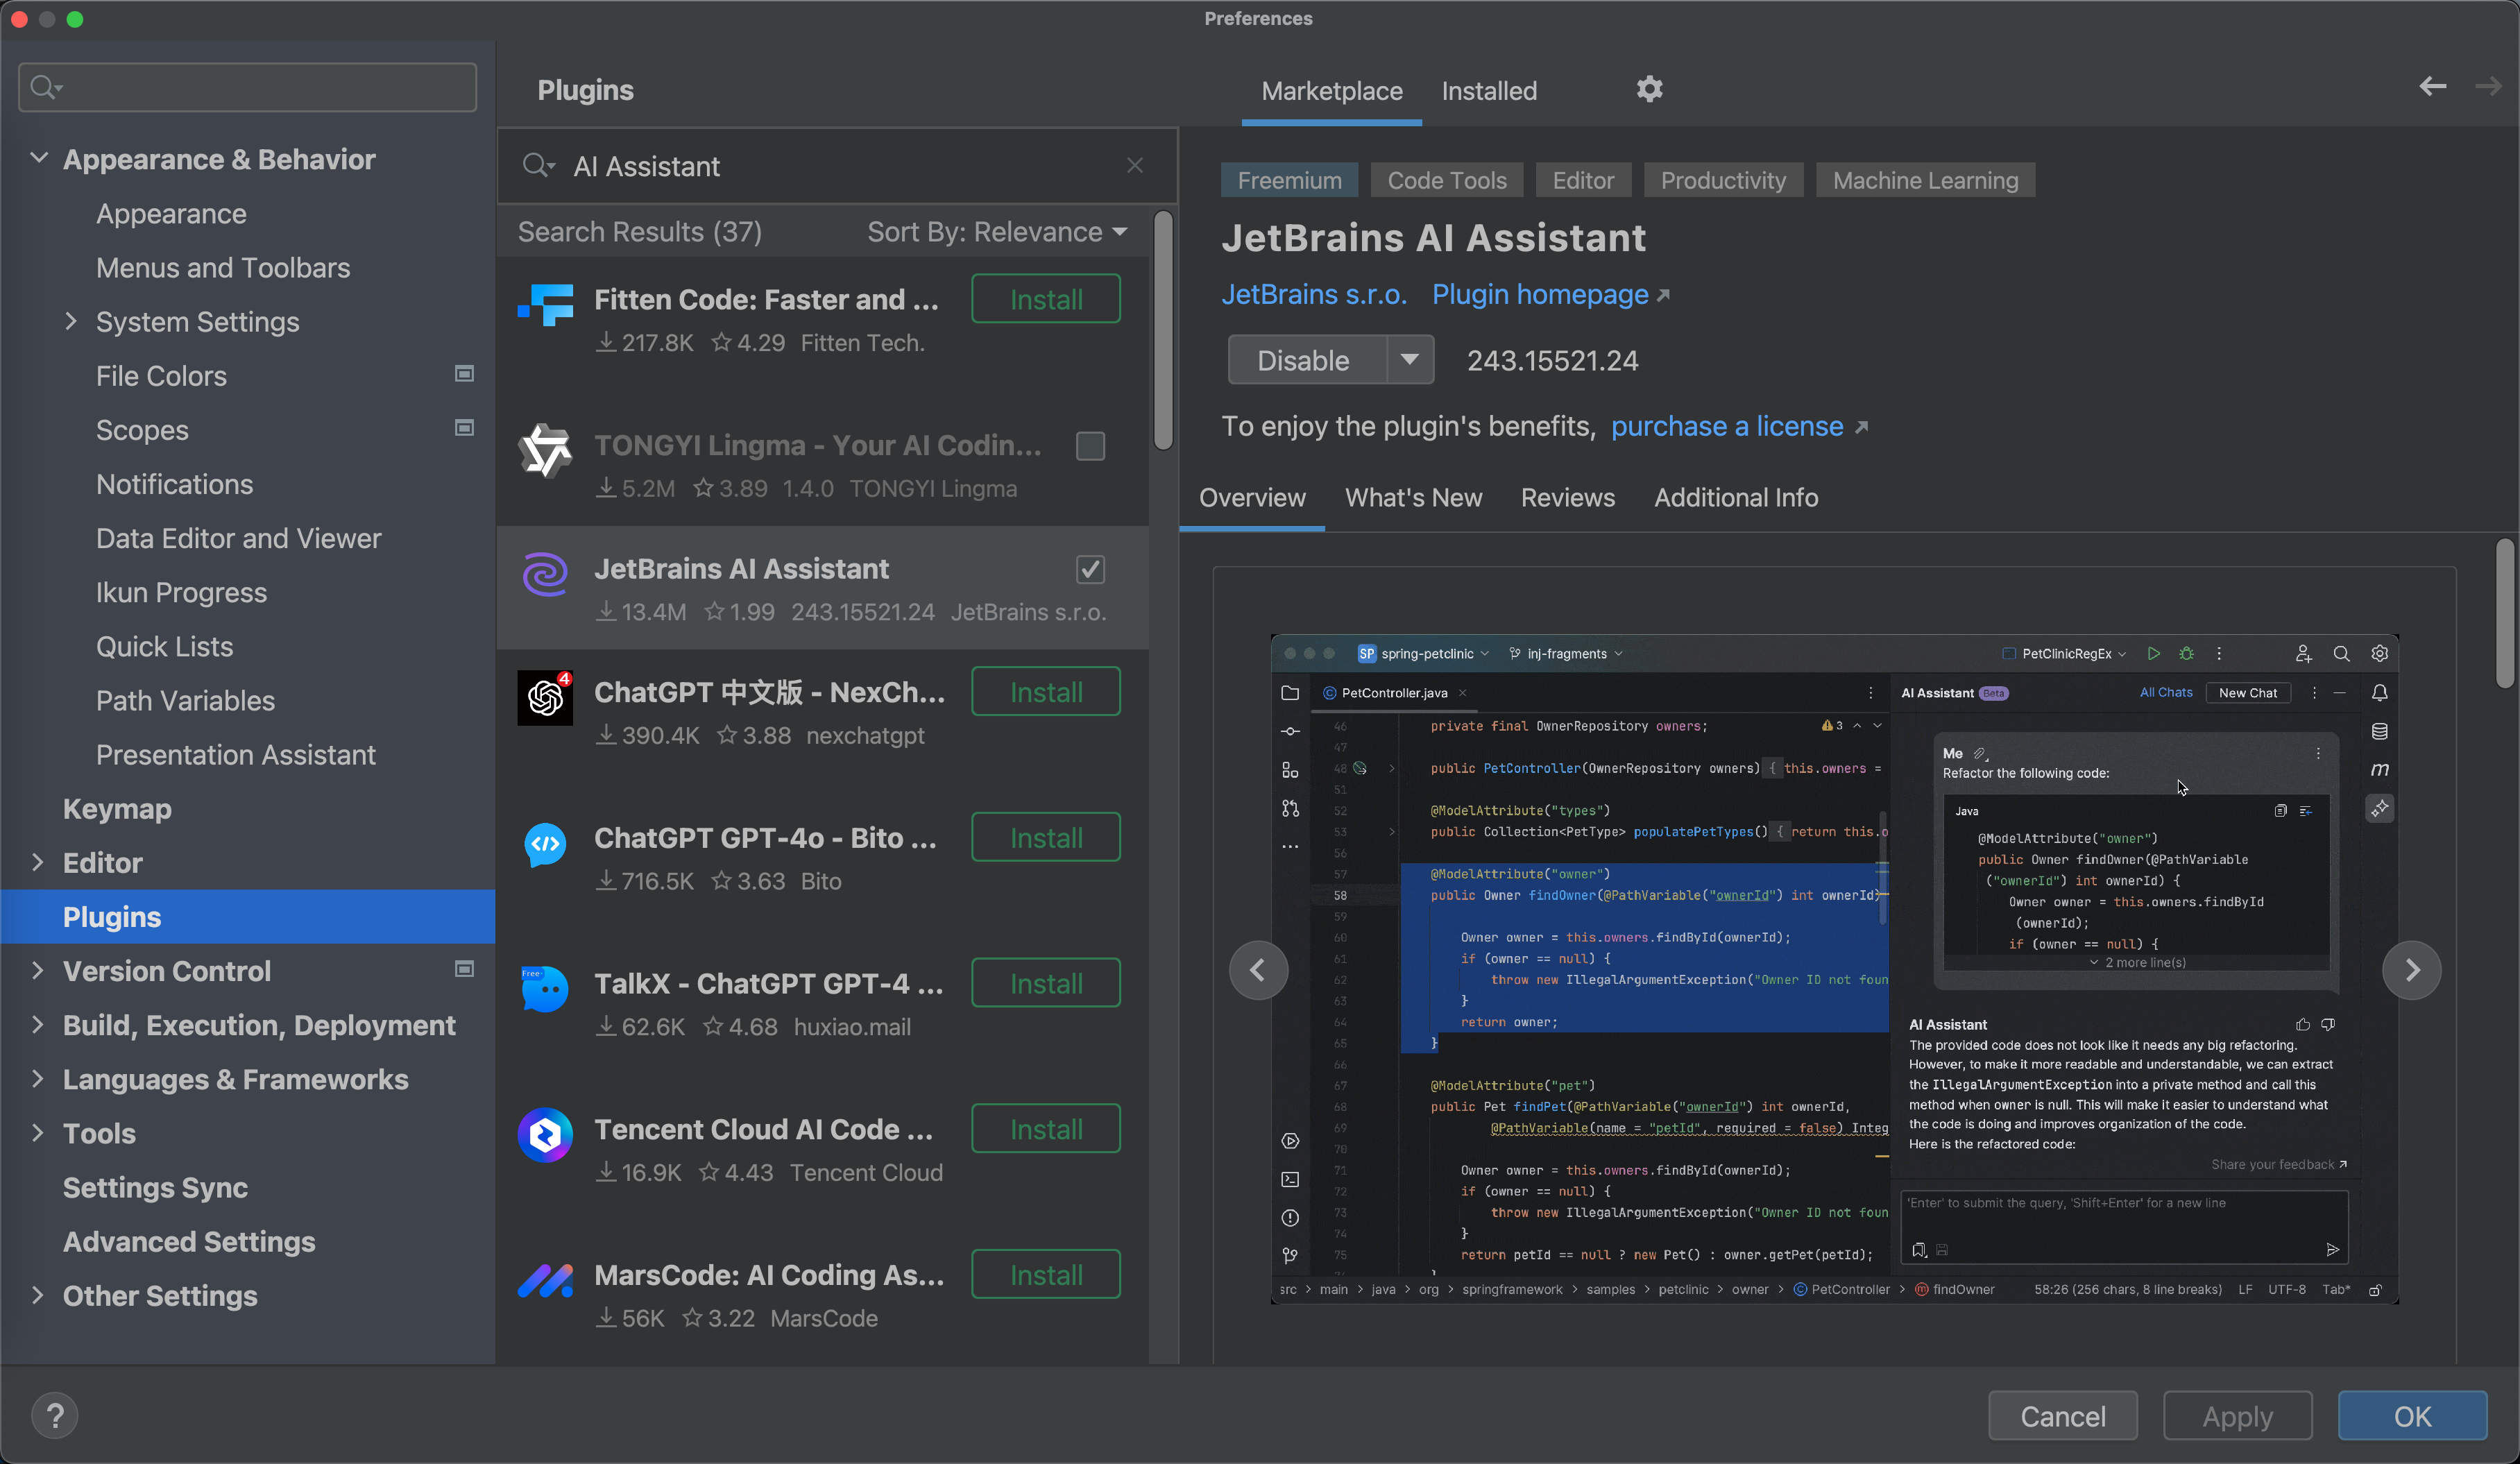Disable the JetBrains AI Assistant checkbox
The image size is (2520, 1464).
(x=1090, y=570)
